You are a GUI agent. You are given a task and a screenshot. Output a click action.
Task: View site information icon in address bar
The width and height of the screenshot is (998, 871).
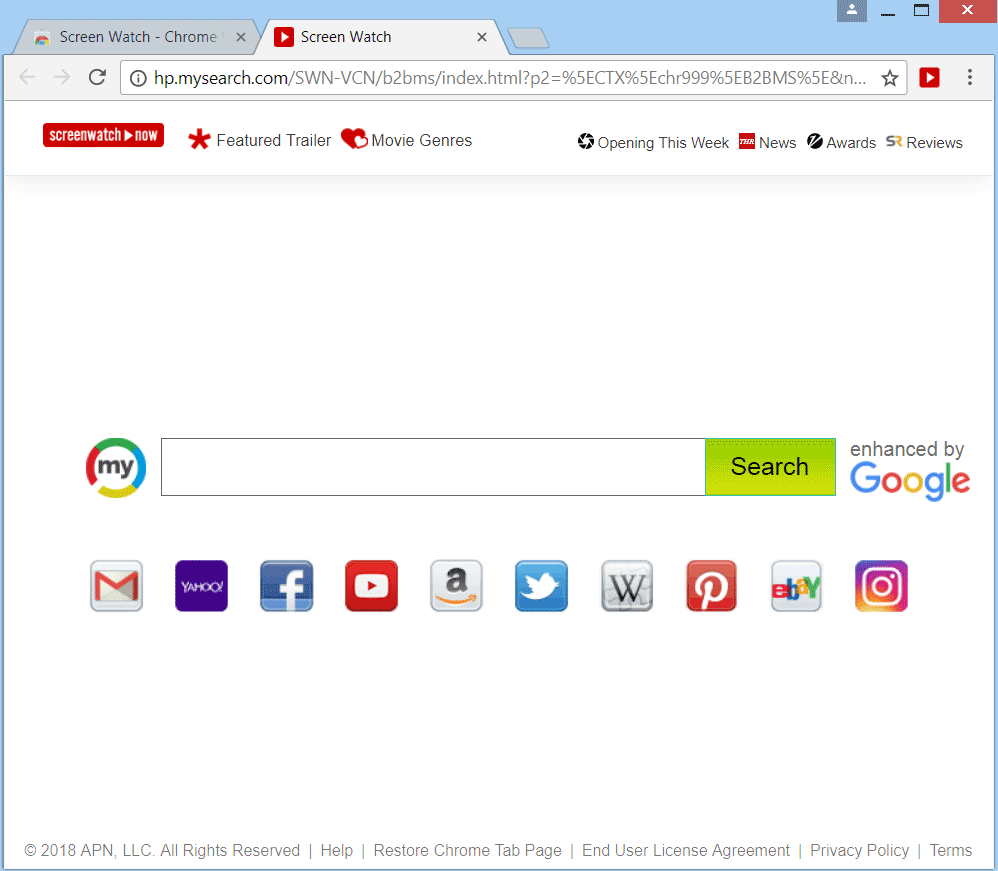(138, 78)
